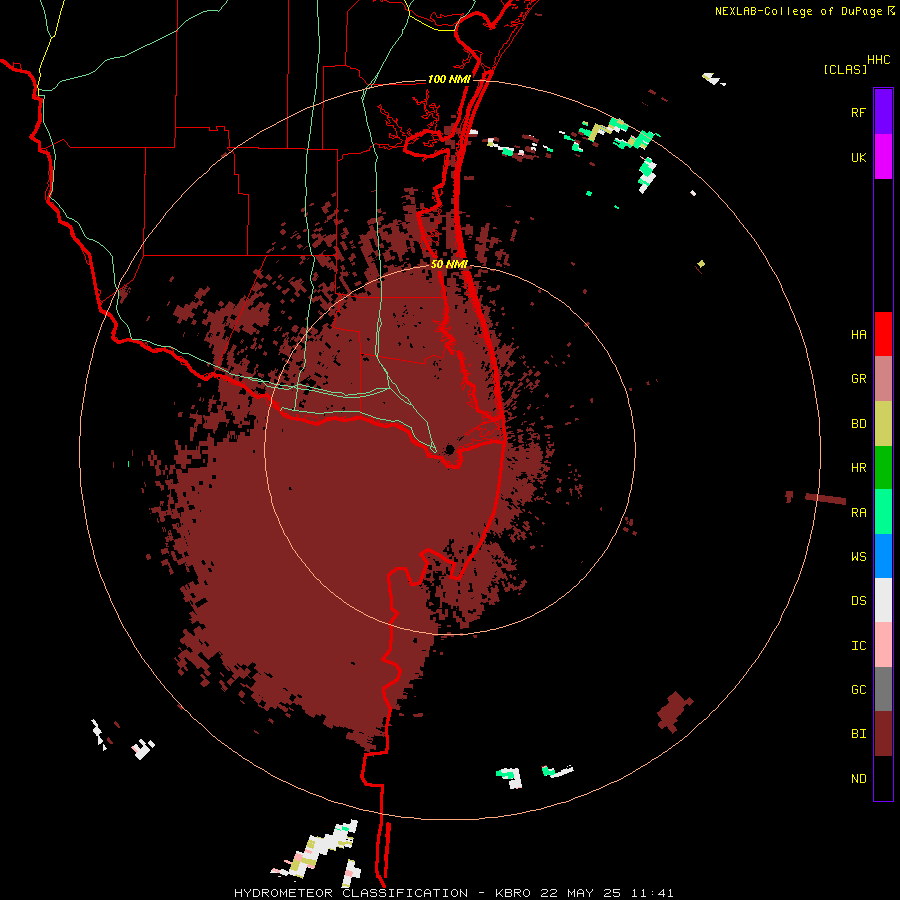
Task: Click the ND legend label text
Action: click(858, 778)
